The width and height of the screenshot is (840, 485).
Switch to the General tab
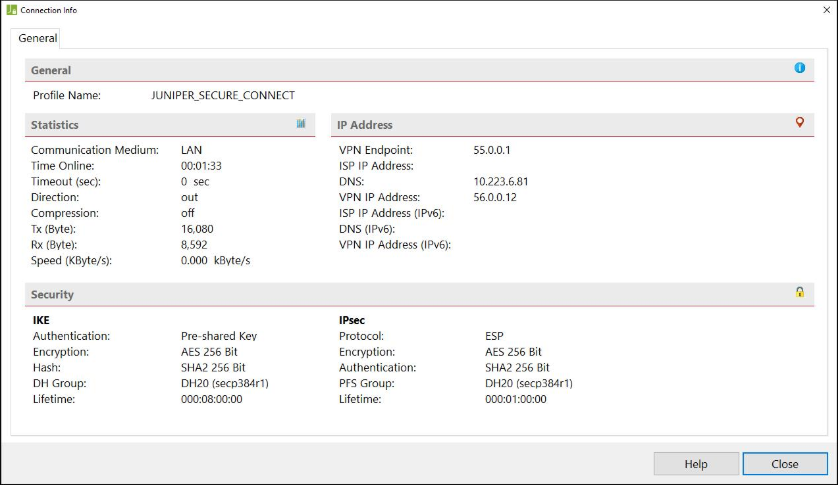click(x=38, y=38)
